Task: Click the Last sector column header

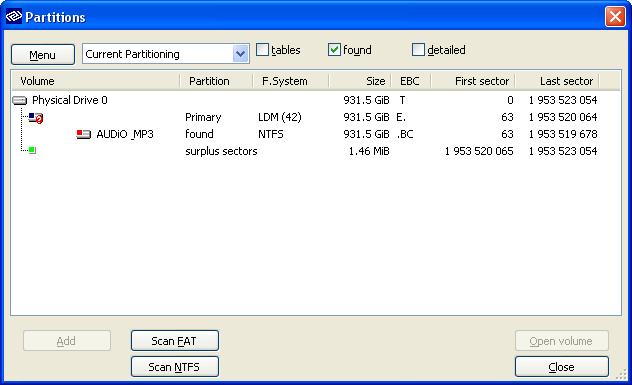Action: click(x=557, y=81)
